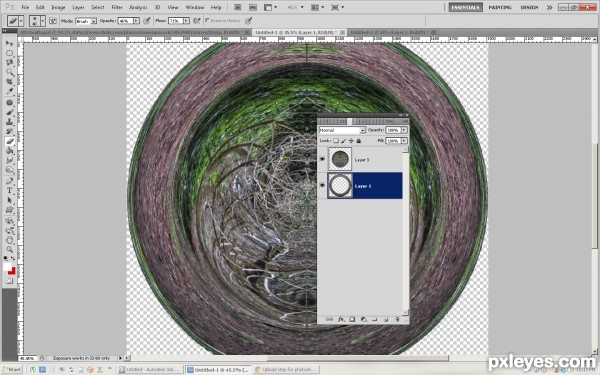The image size is (600, 375).
Task: Open layer blend mode Normal dropdown
Action: (362, 130)
